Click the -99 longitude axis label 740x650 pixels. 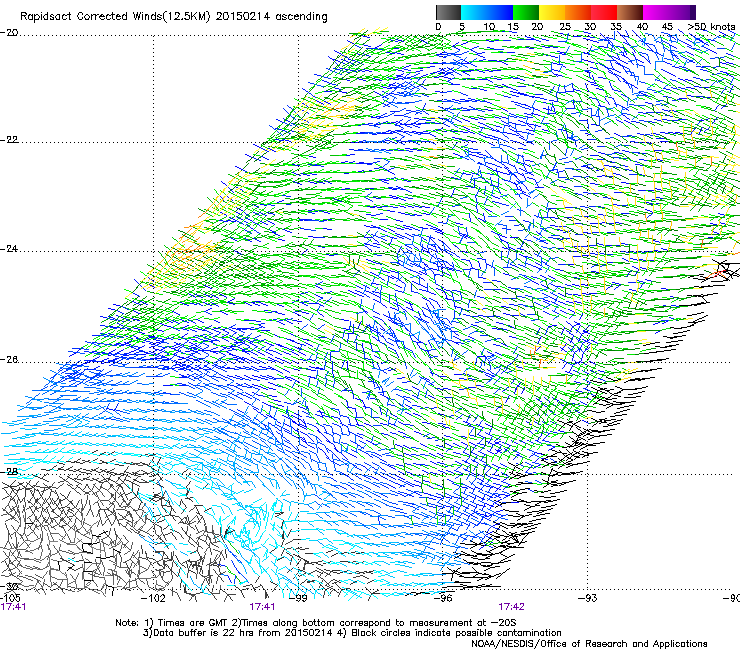tap(298, 598)
